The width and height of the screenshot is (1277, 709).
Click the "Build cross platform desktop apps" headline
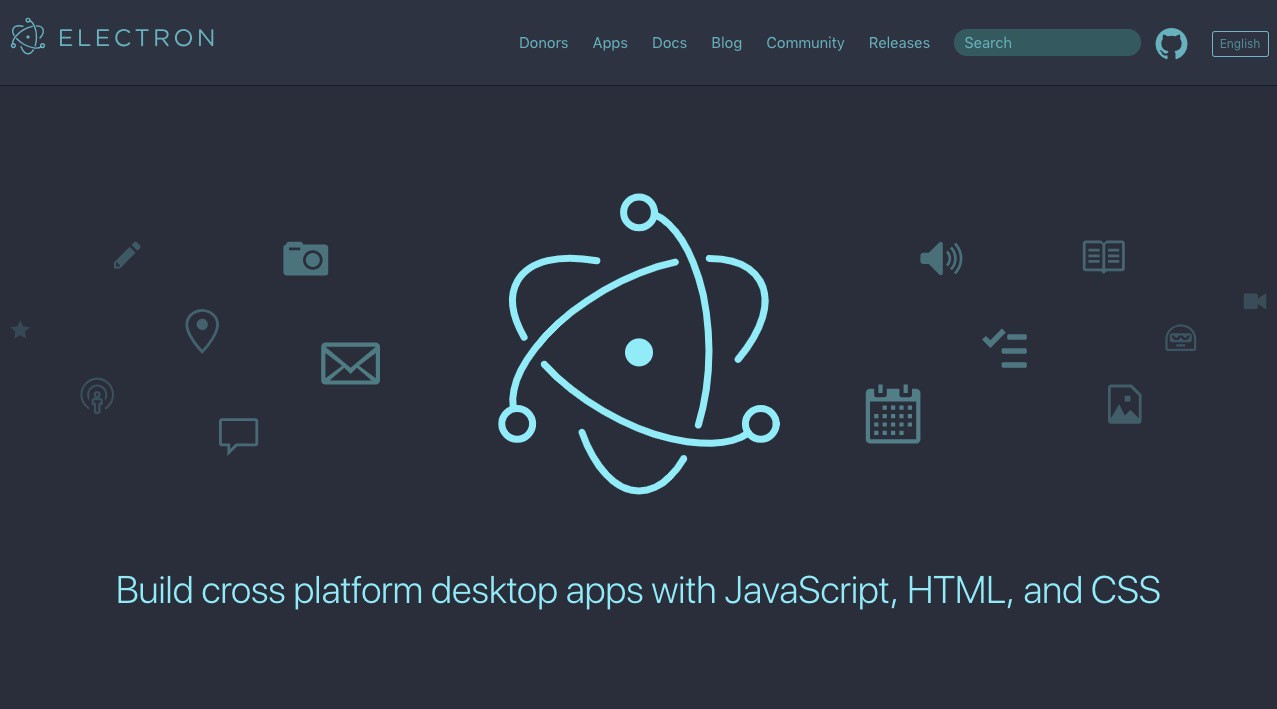(638, 590)
